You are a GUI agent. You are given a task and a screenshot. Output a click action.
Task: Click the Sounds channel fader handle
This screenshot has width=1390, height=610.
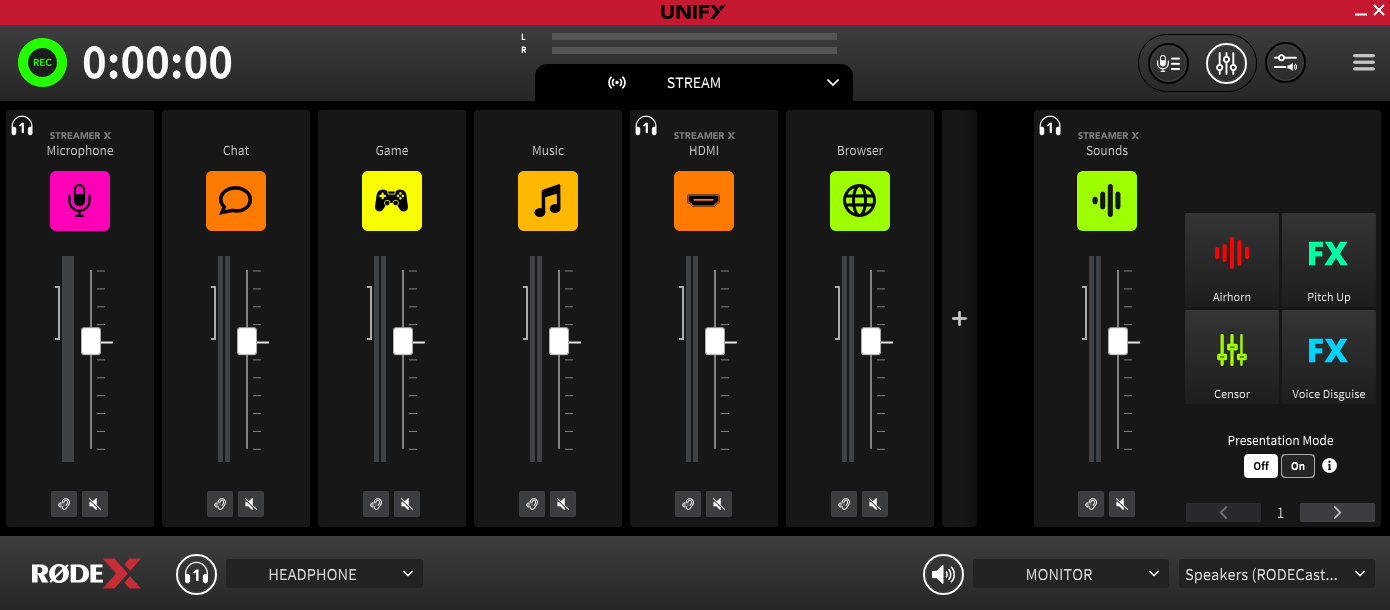pos(1118,341)
